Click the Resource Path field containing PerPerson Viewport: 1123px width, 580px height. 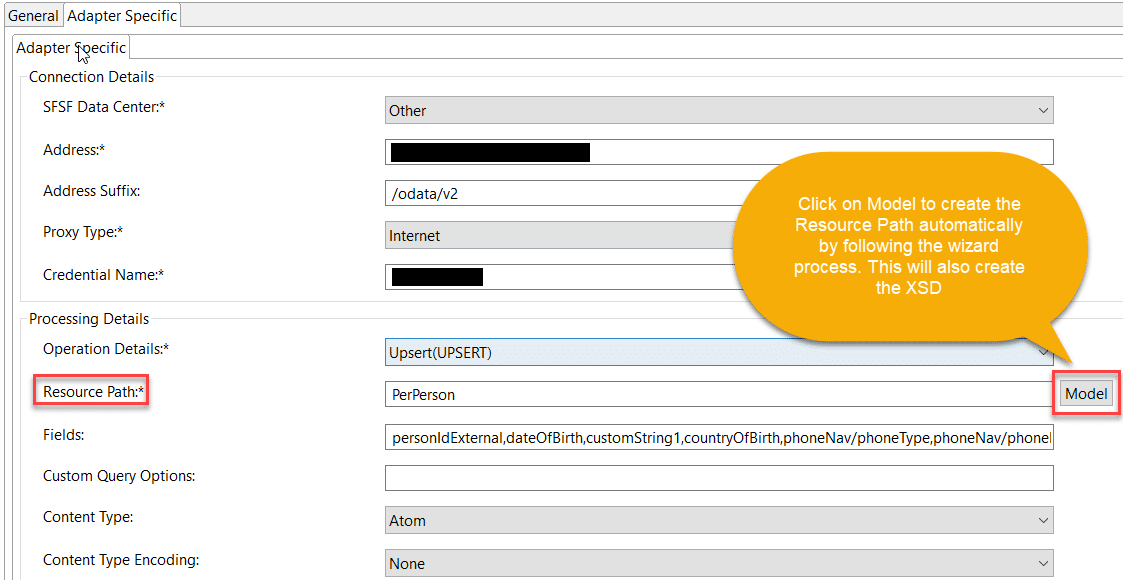(718, 394)
